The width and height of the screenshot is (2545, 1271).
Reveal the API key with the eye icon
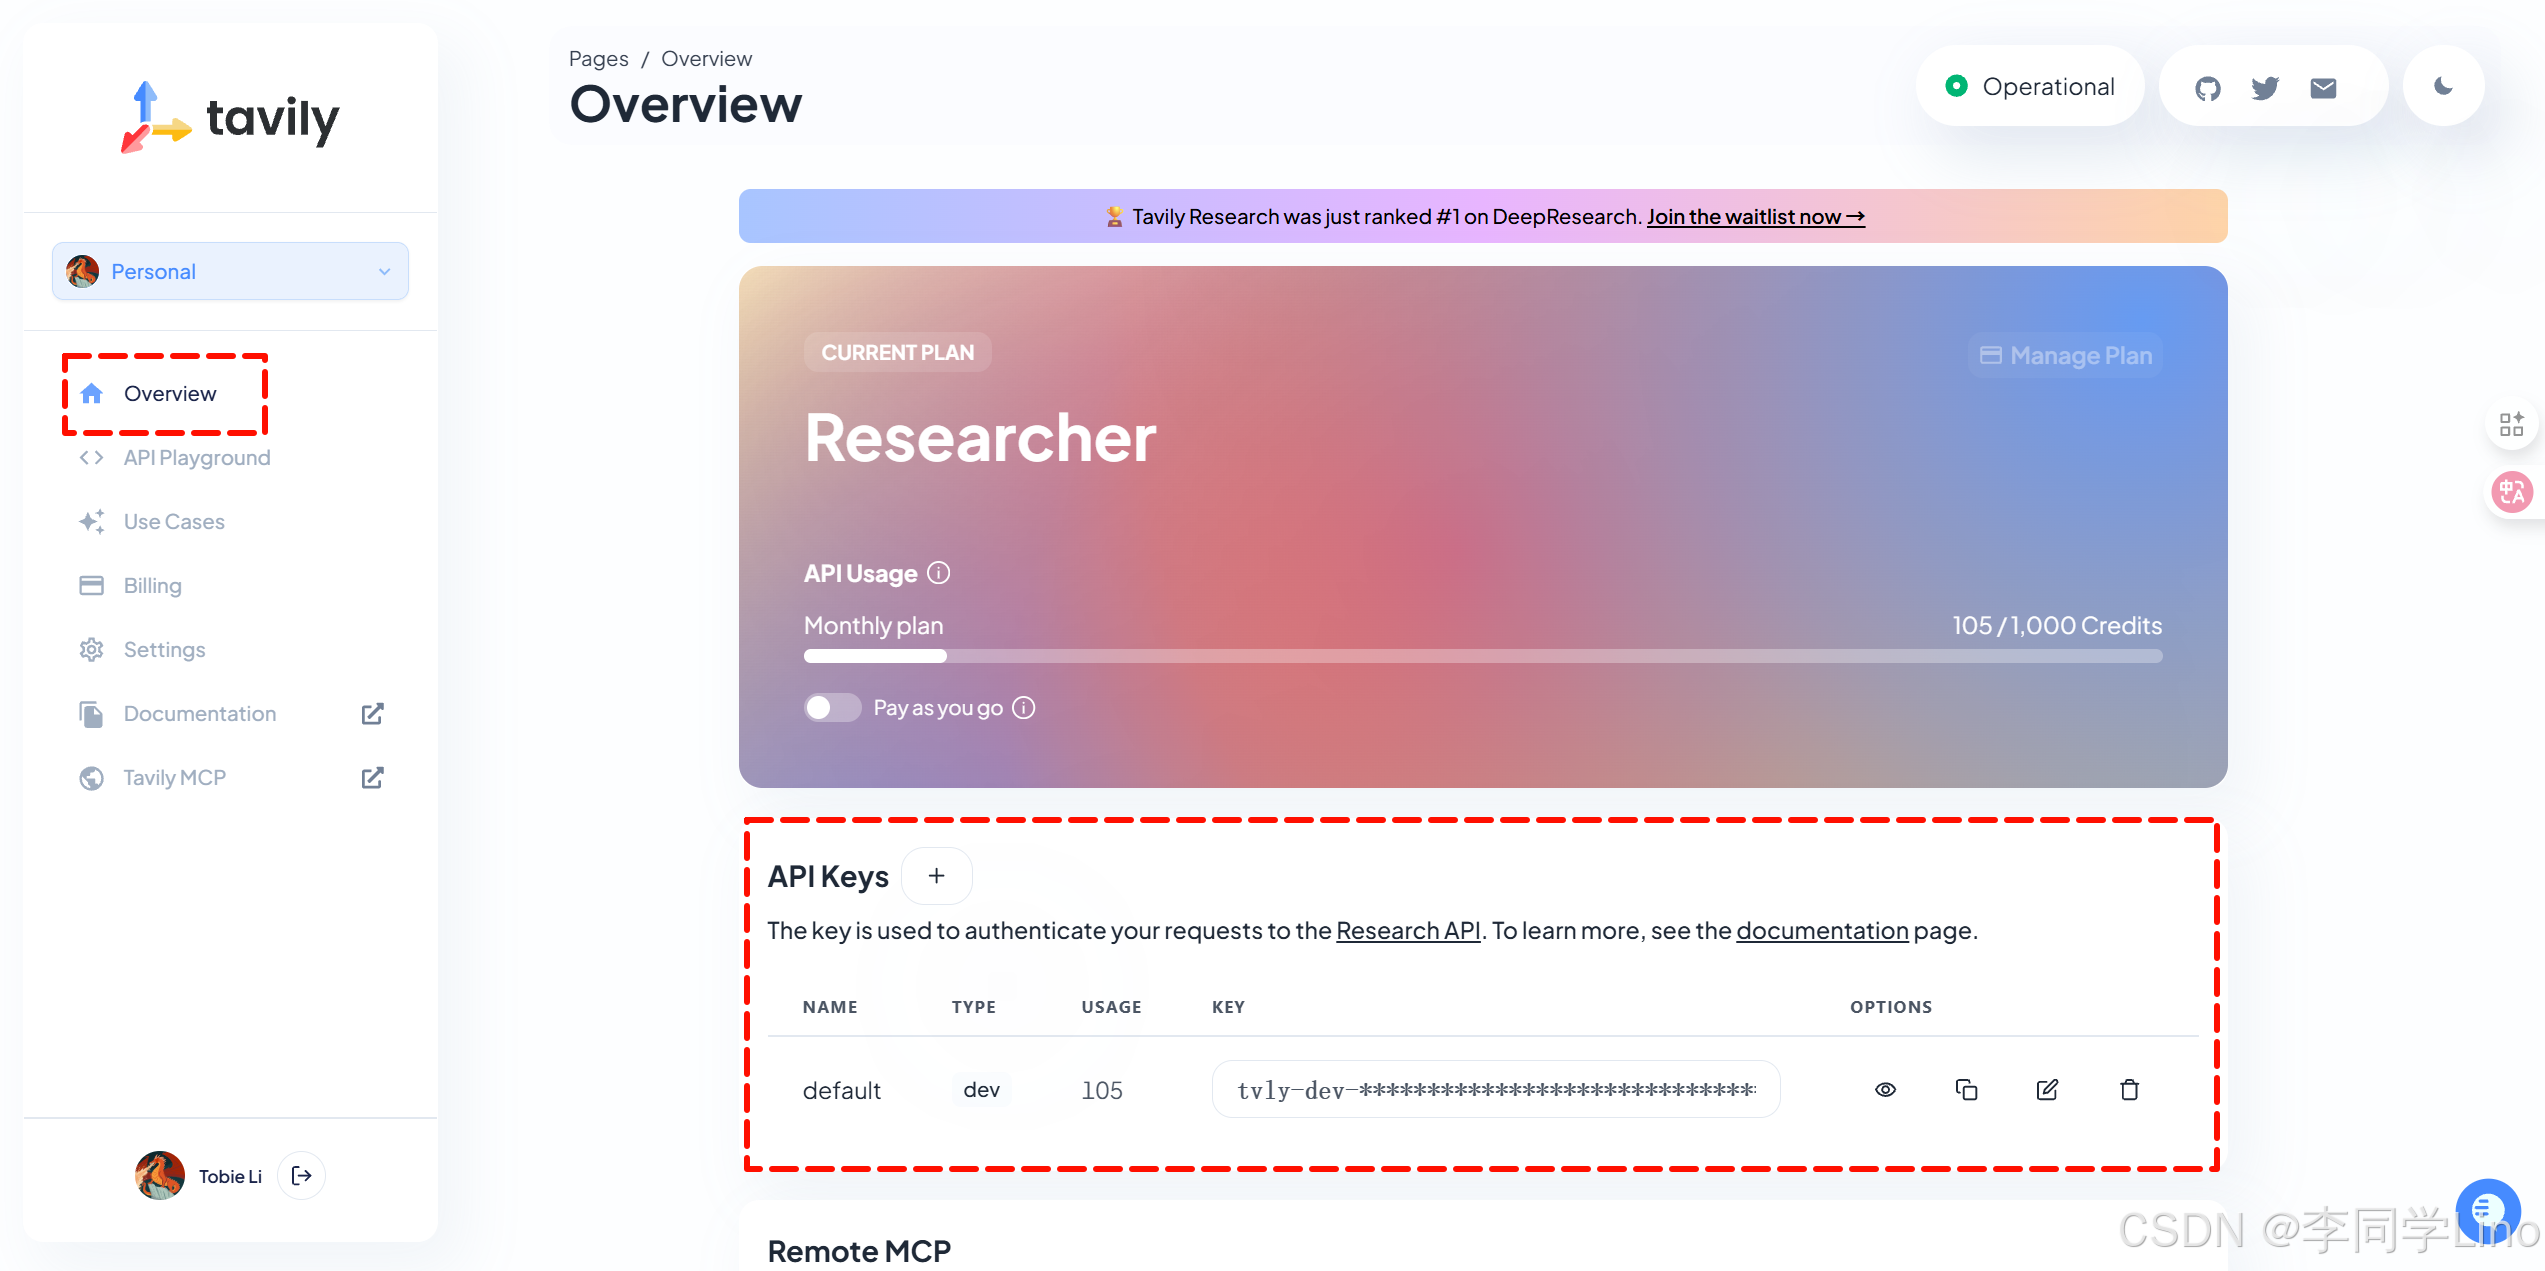point(1885,1089)
